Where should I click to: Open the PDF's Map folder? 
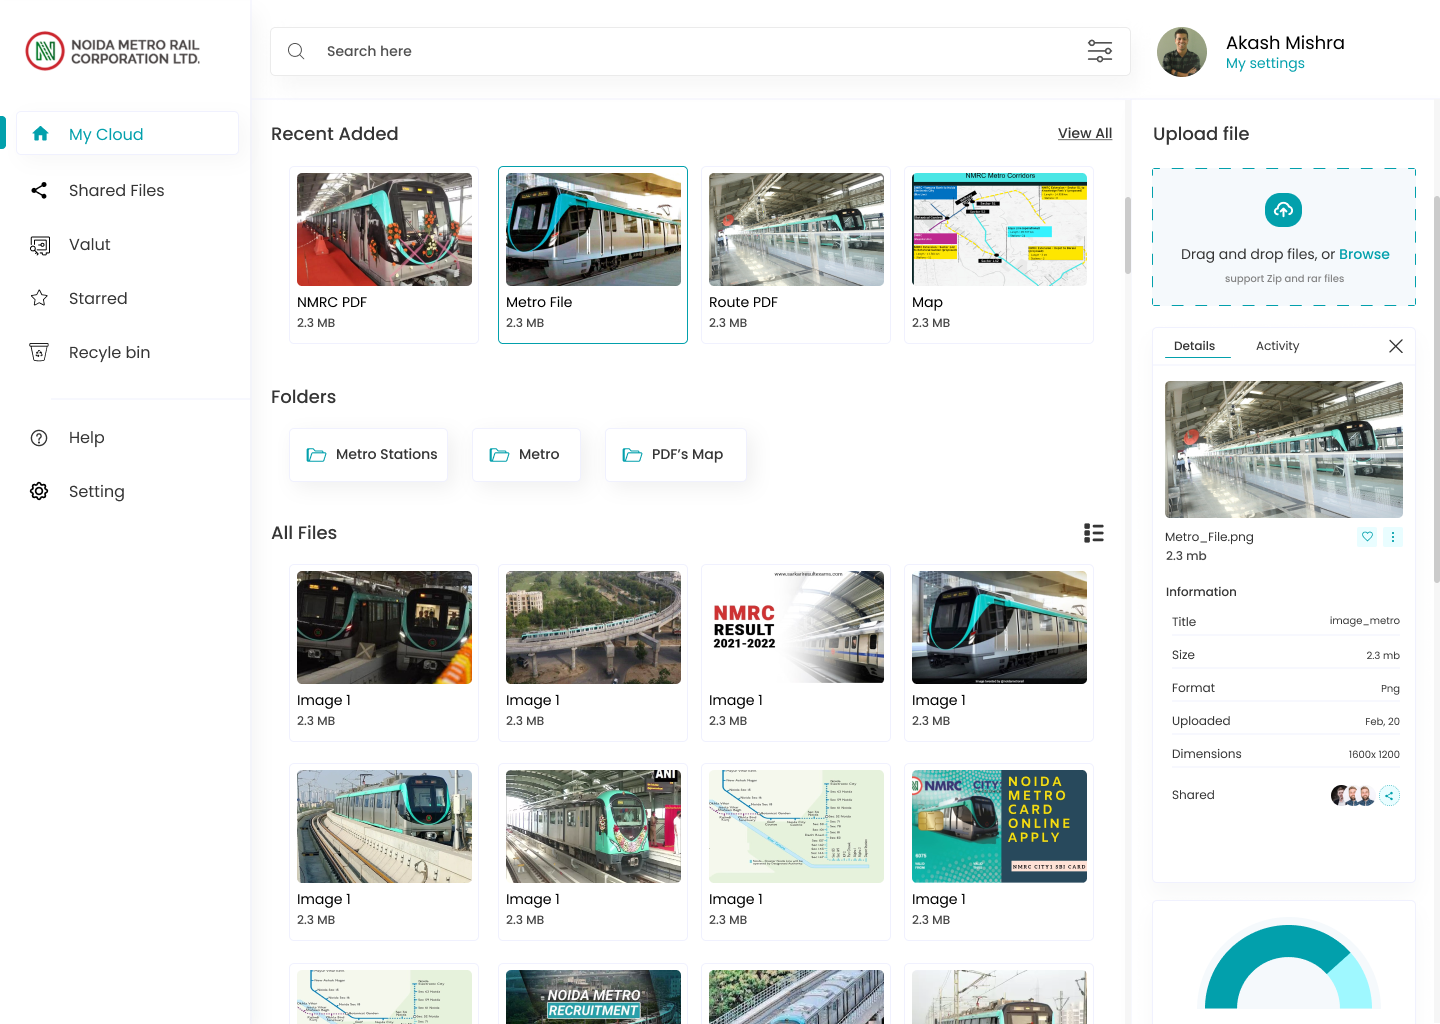[x=675, y=455]
